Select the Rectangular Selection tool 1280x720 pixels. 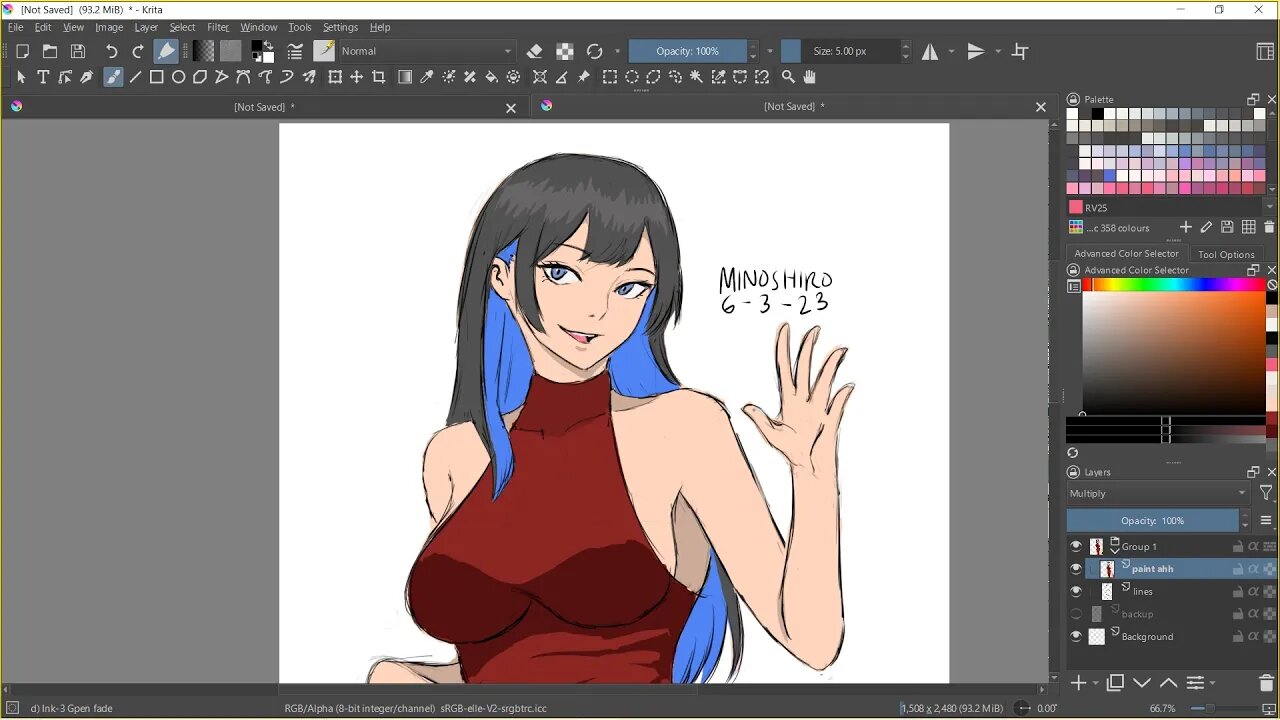coord(610,77)
